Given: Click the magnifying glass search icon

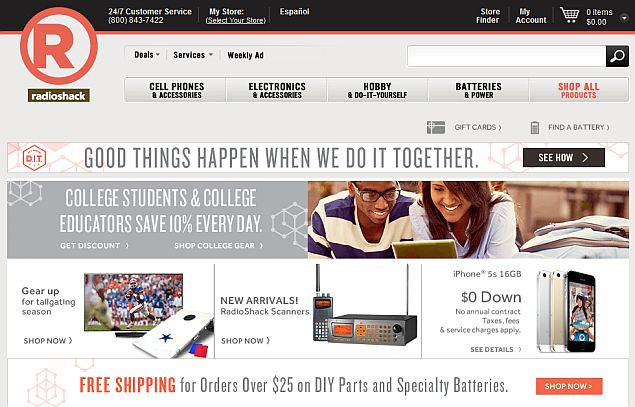Looking at the screenshot, I should point(617,56).
